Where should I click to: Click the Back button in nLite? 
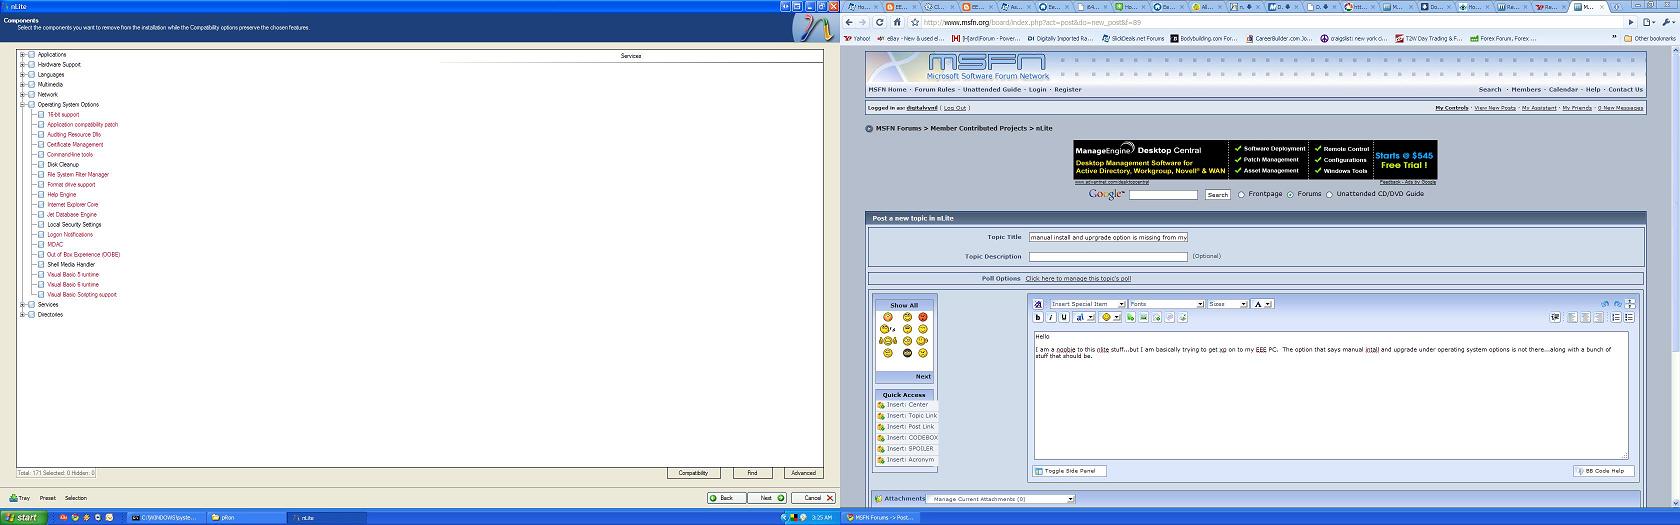[x=726, y=497]
